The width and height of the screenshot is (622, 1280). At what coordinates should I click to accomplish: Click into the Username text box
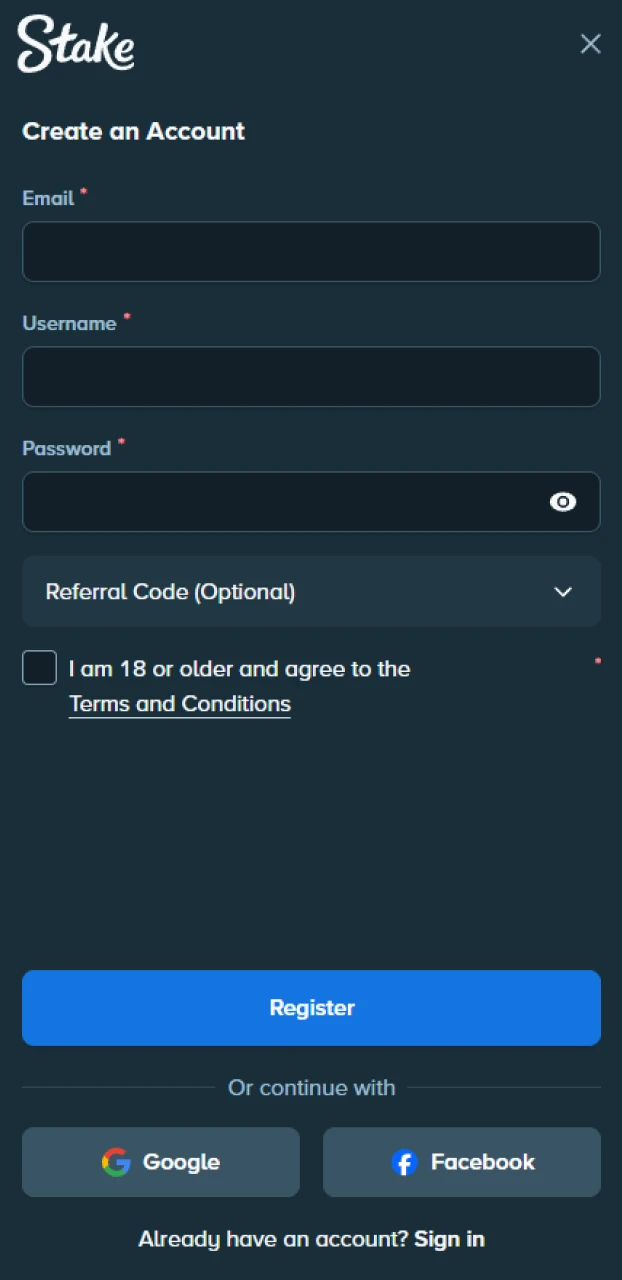point(311,377)
